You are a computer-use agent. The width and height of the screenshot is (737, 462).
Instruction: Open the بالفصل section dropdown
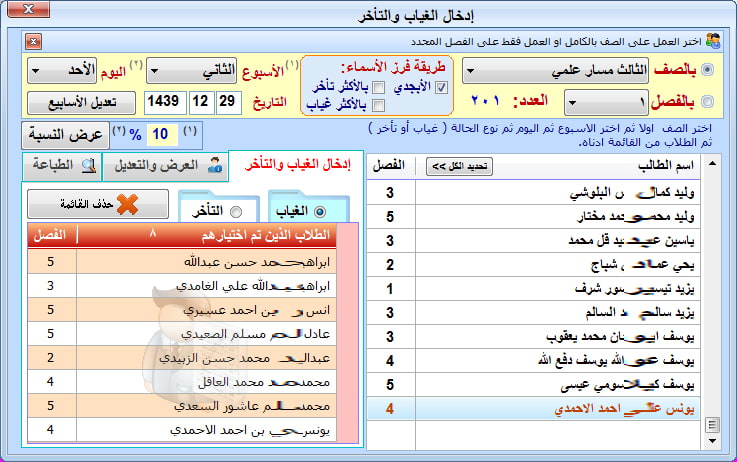tap(606, 102)
